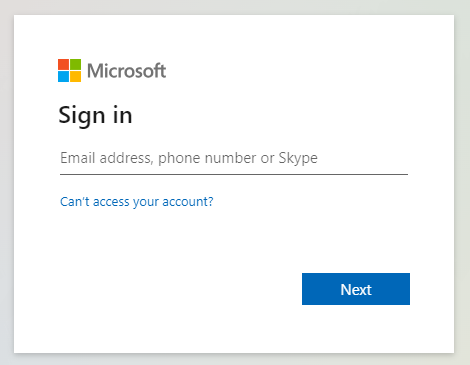Follow the account recovery help link
Viewport: 470px width, 365px height.
(x=137, y=202)
